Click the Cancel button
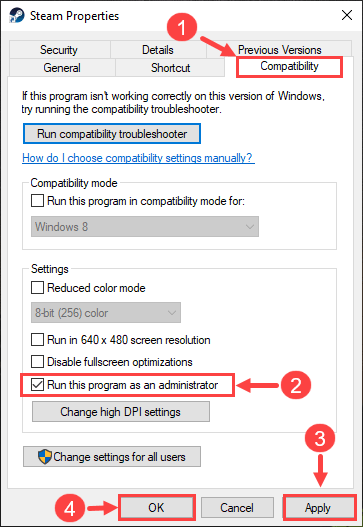Viewport: 363px width, 527px height. pos(237,508)
